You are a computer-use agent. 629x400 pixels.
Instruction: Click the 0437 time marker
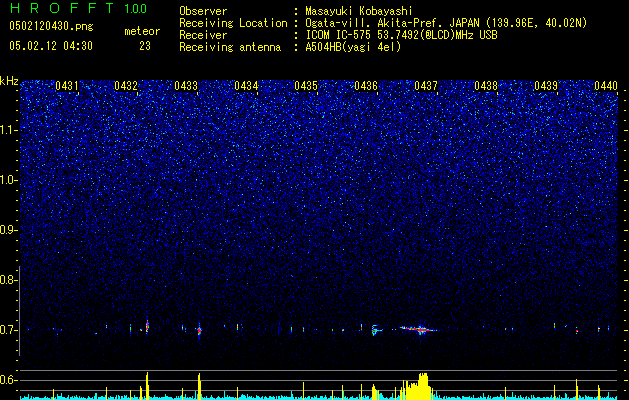[x=426, y=85]
